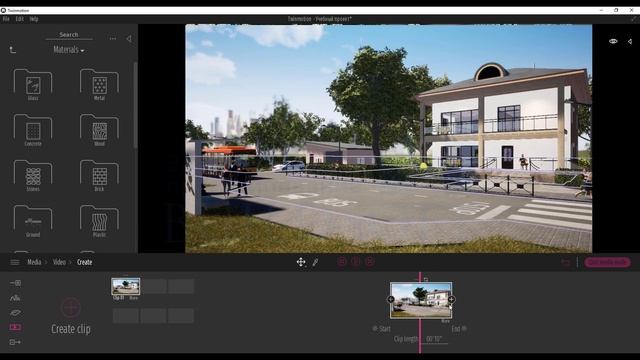Screen dimensions: 640x360
Task: Expand the right side panel arrow
Action: (x=630, y=41)
